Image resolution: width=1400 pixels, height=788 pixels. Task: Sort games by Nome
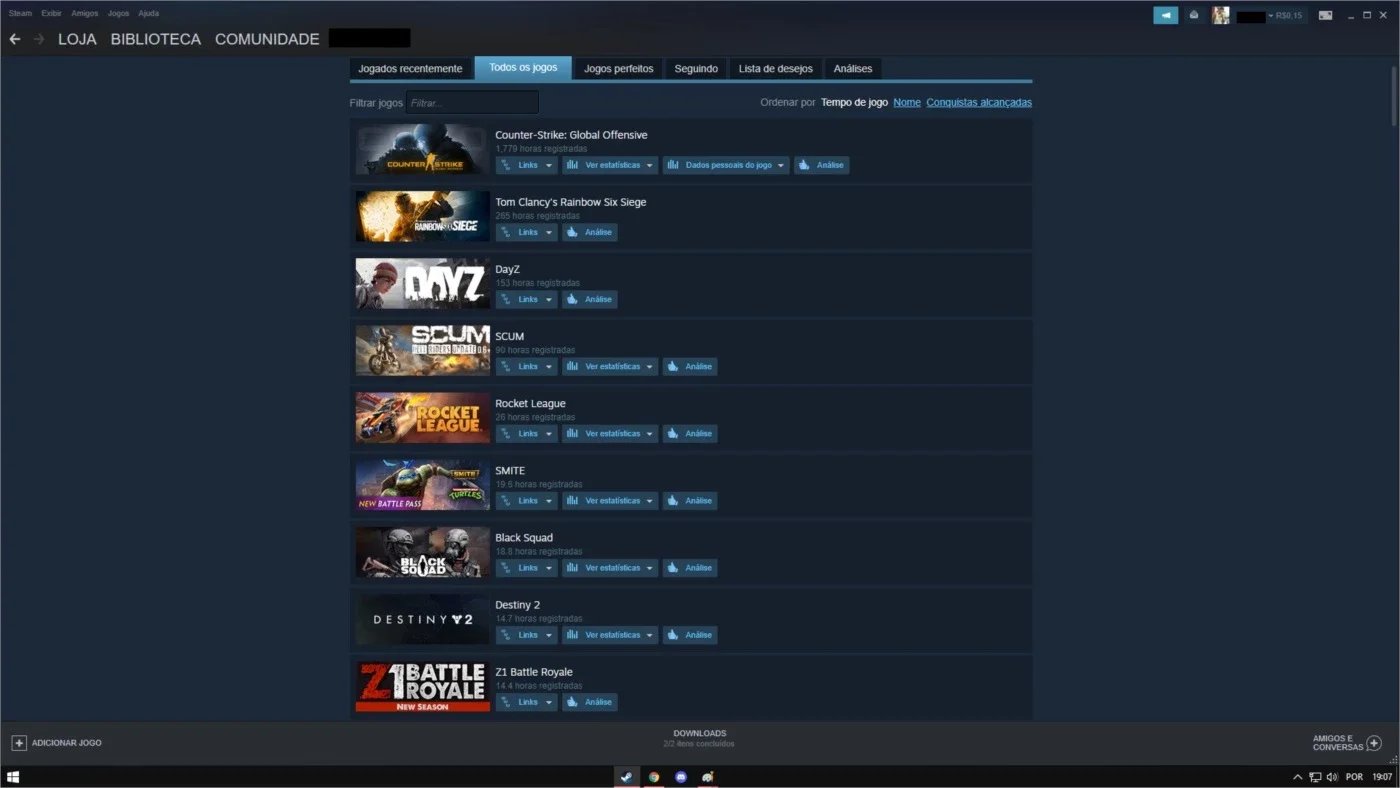click(x=907, y=102)
